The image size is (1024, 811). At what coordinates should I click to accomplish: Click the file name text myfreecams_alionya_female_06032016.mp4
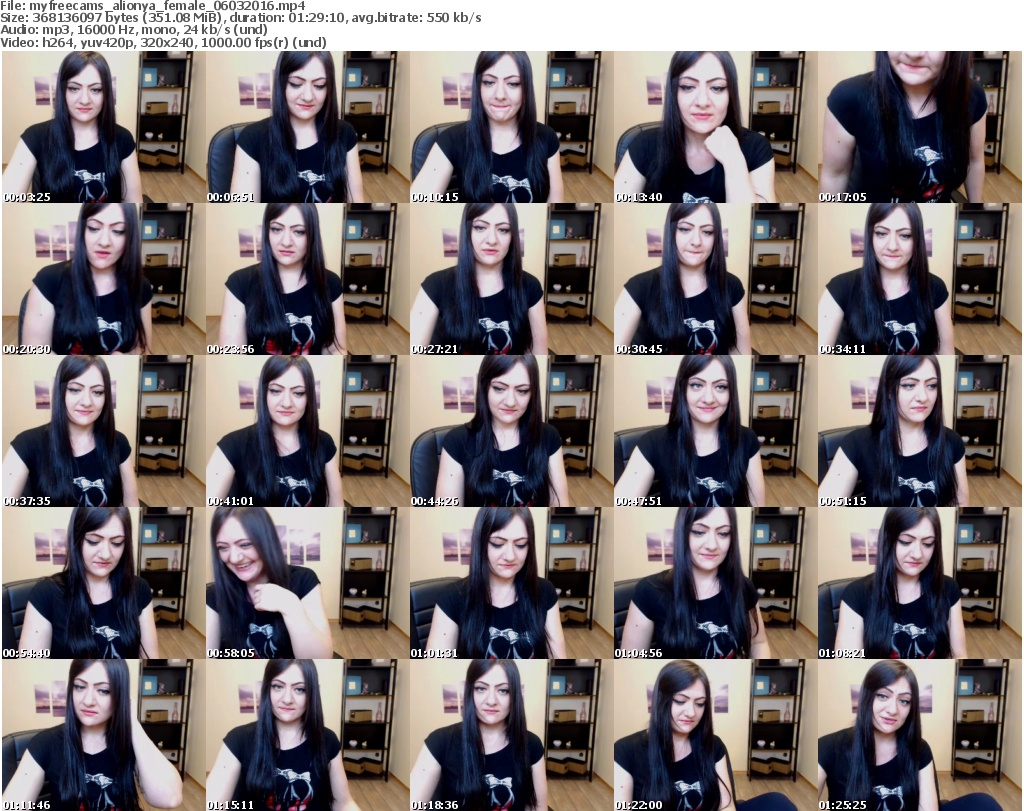(x=167, y=6)
